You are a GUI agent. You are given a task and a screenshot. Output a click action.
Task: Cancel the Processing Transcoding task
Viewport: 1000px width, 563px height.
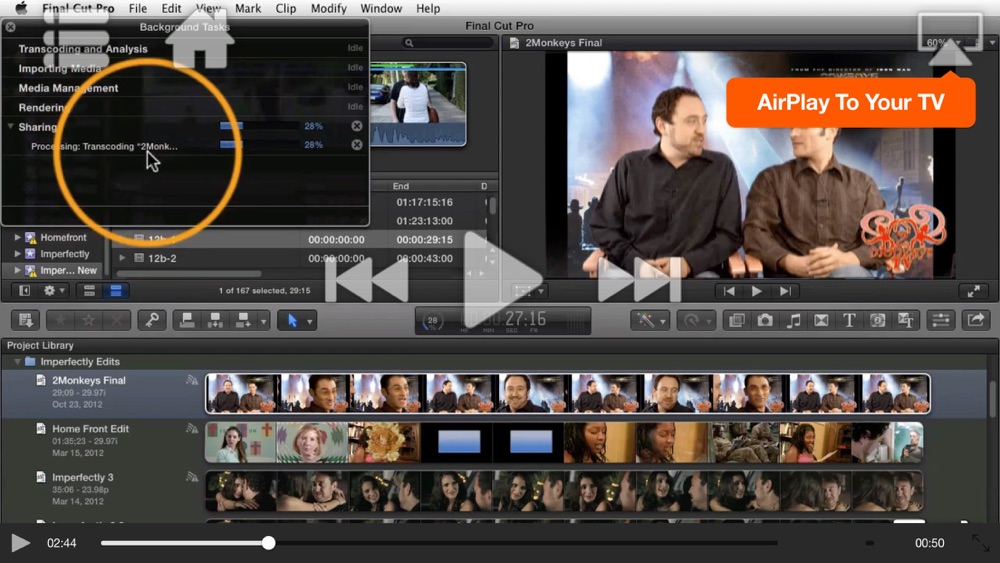357,145
